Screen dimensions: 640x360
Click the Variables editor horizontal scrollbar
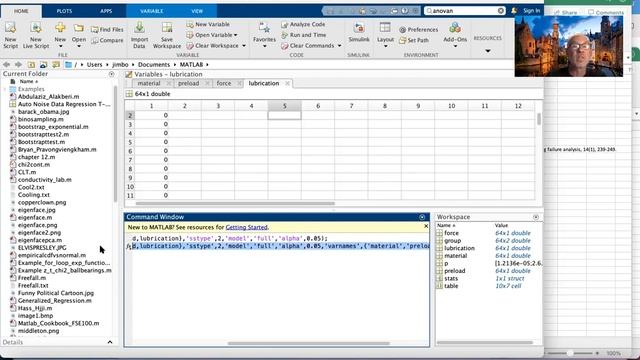(235, 203)
